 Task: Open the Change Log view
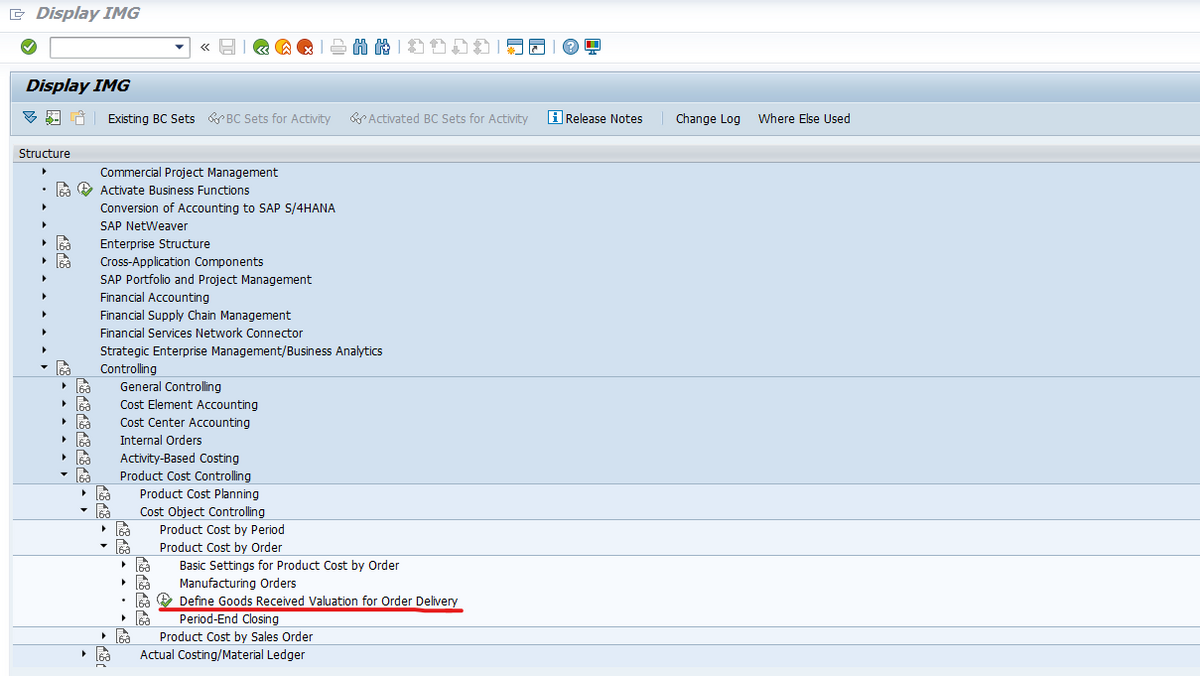pyautogui.click(x=708, y=118)
